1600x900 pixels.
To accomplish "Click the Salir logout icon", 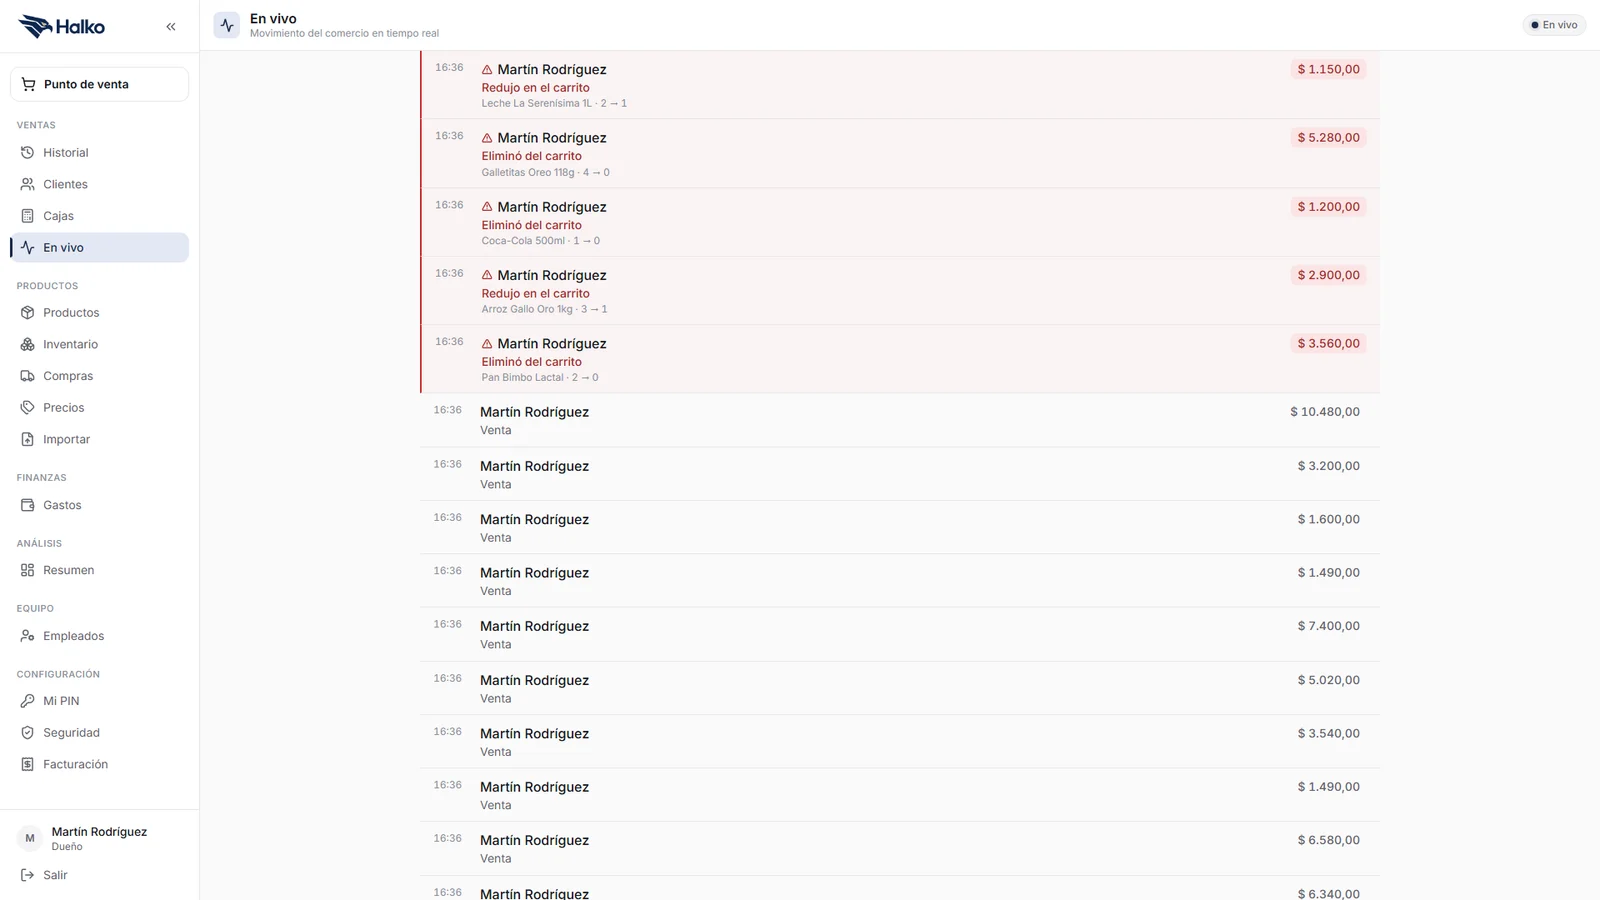I will click(27, 875).
